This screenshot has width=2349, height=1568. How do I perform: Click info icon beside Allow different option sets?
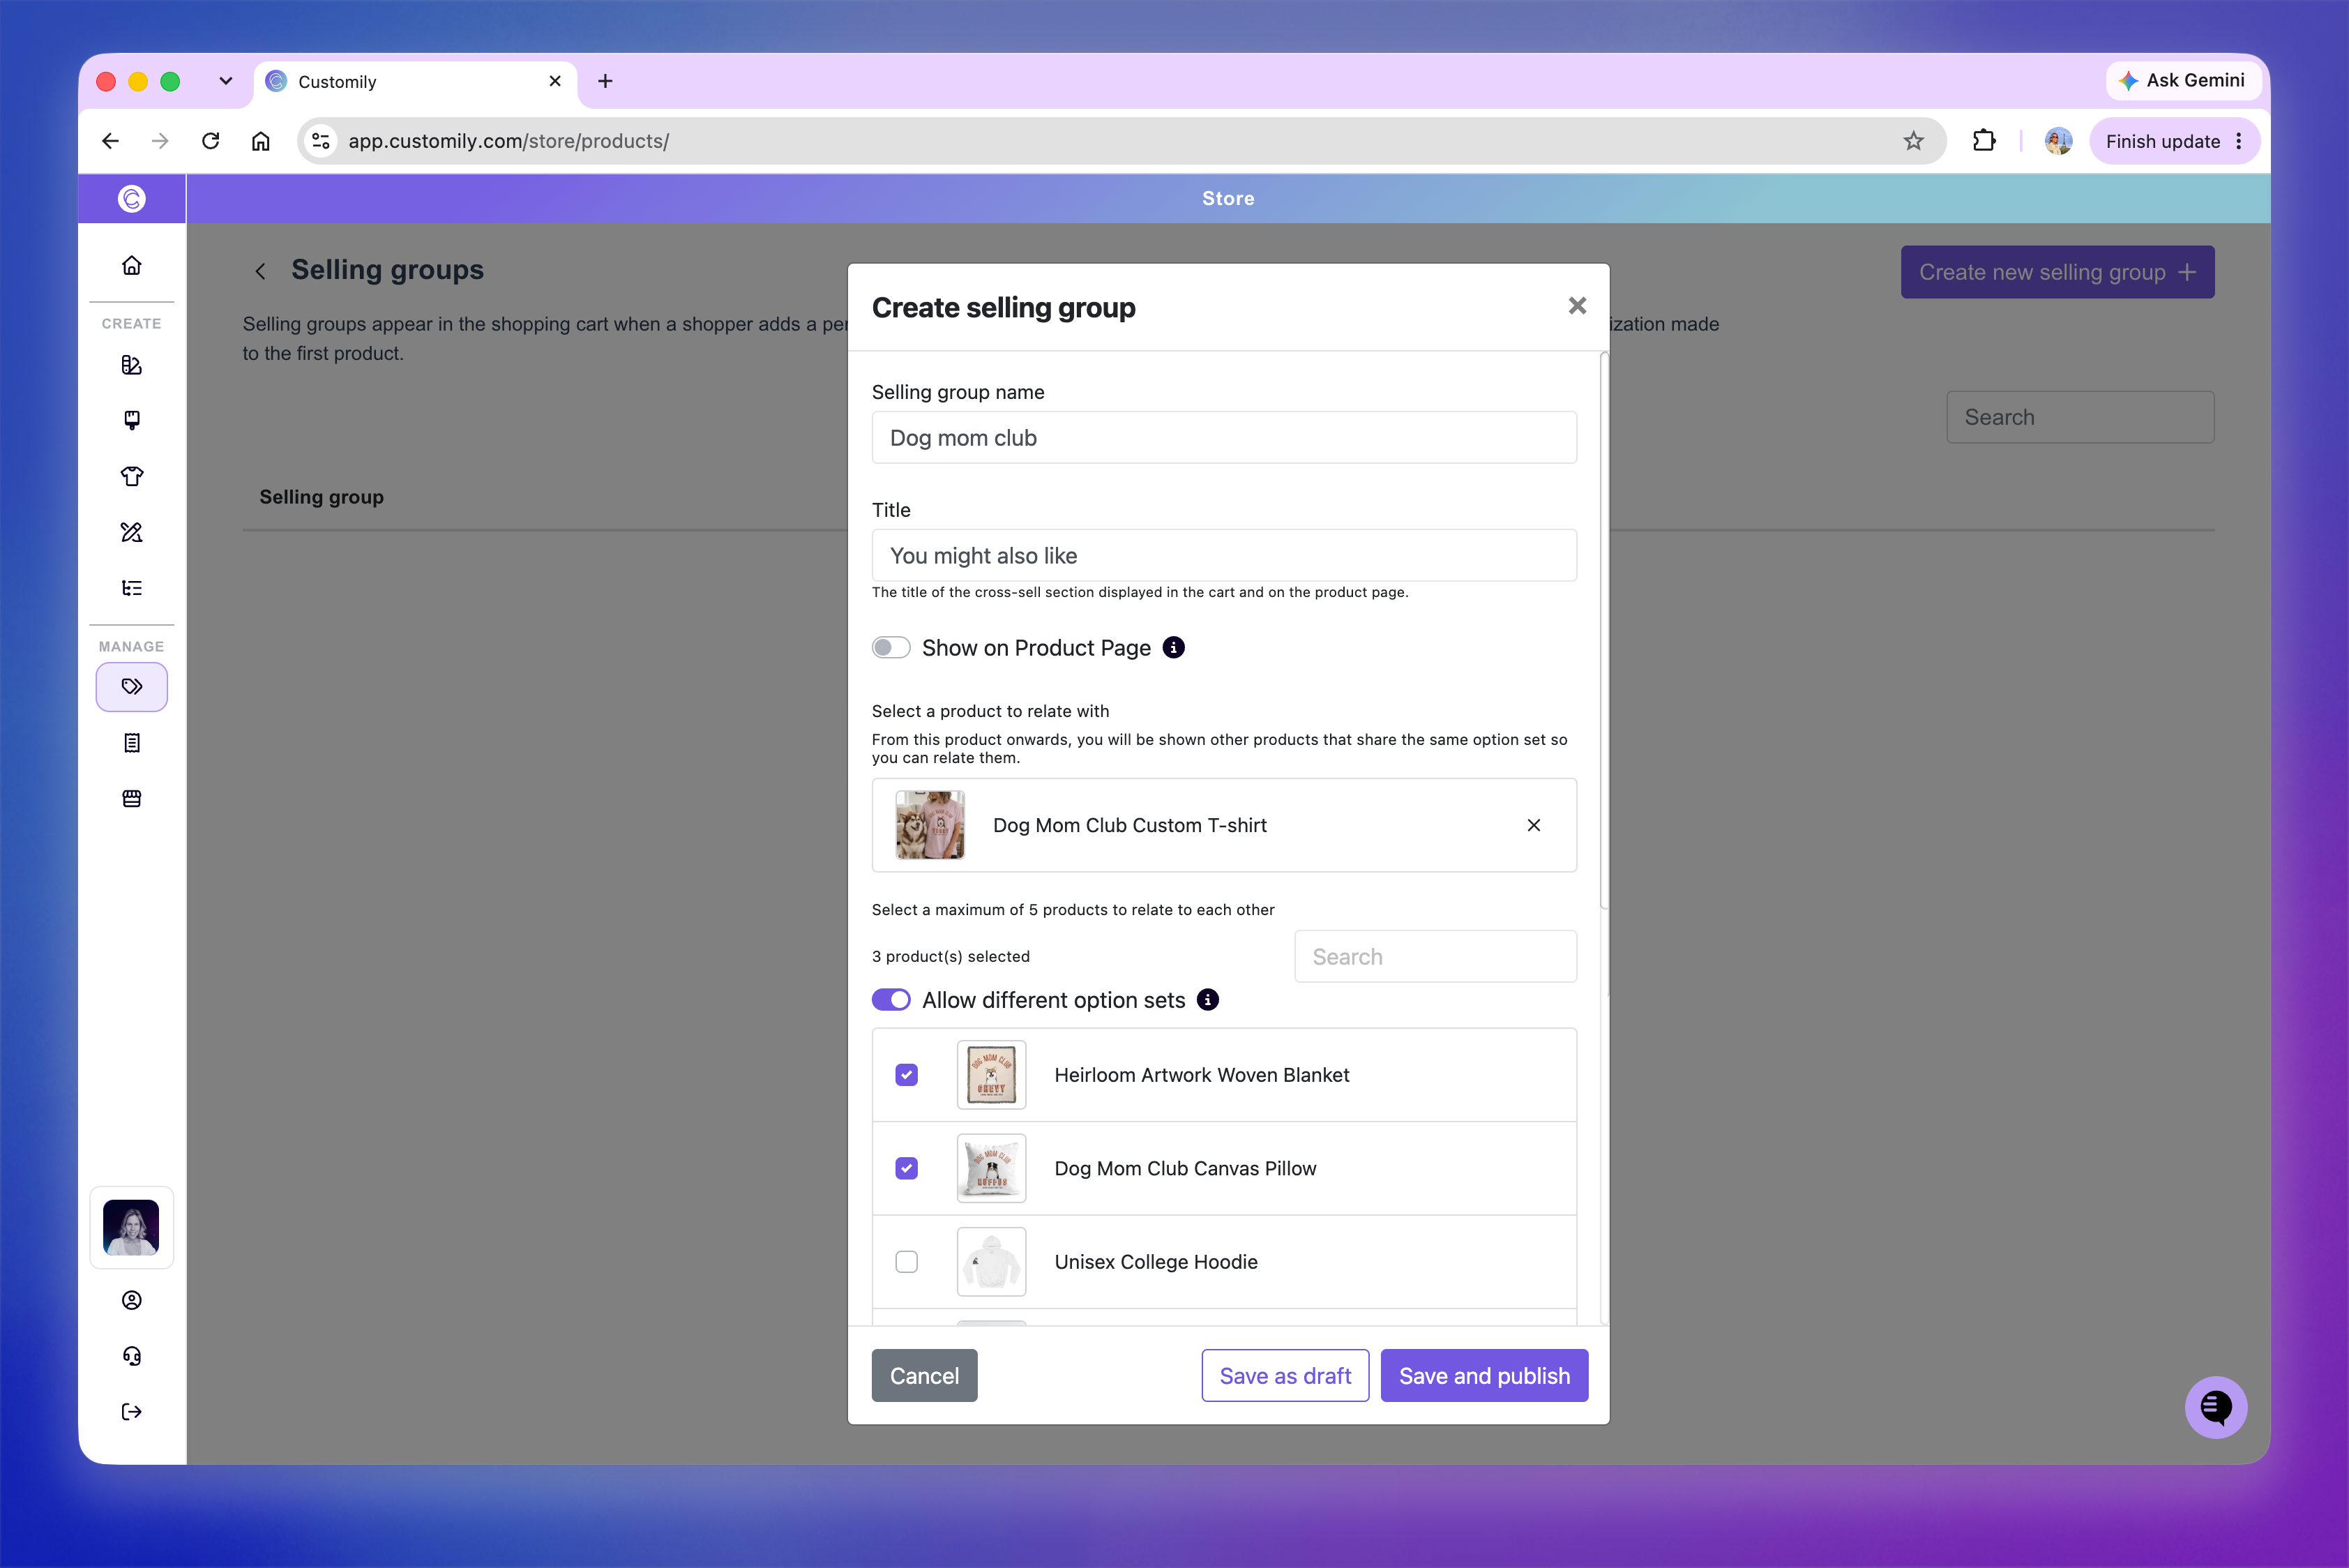pos(1208,1000)
